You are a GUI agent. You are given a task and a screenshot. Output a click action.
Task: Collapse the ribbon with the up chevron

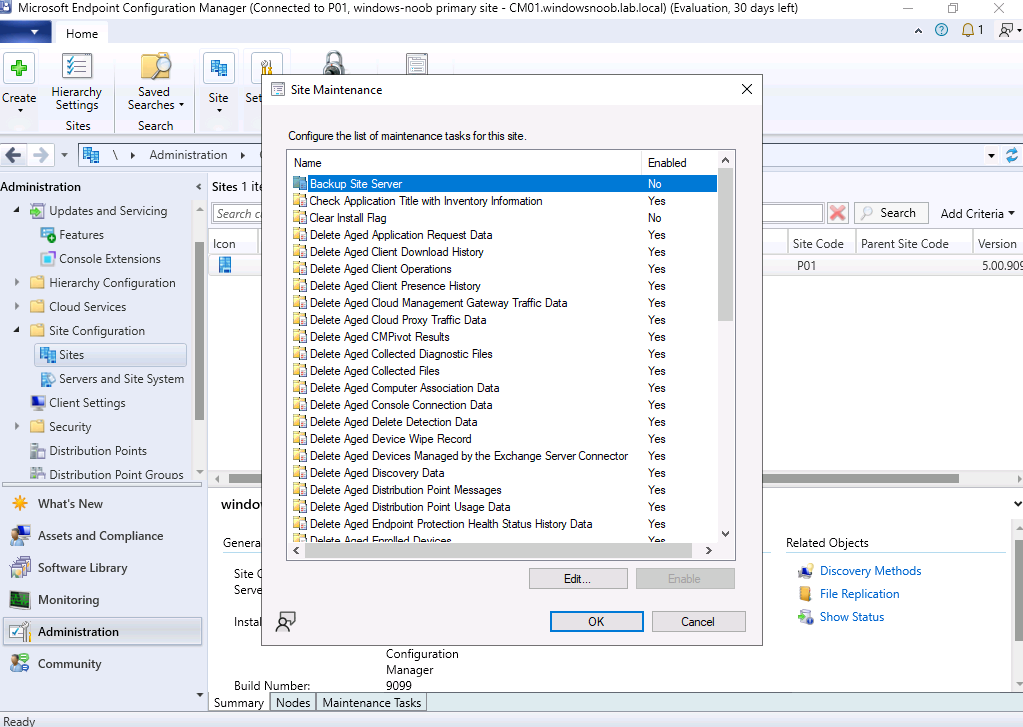pos(918,30)
